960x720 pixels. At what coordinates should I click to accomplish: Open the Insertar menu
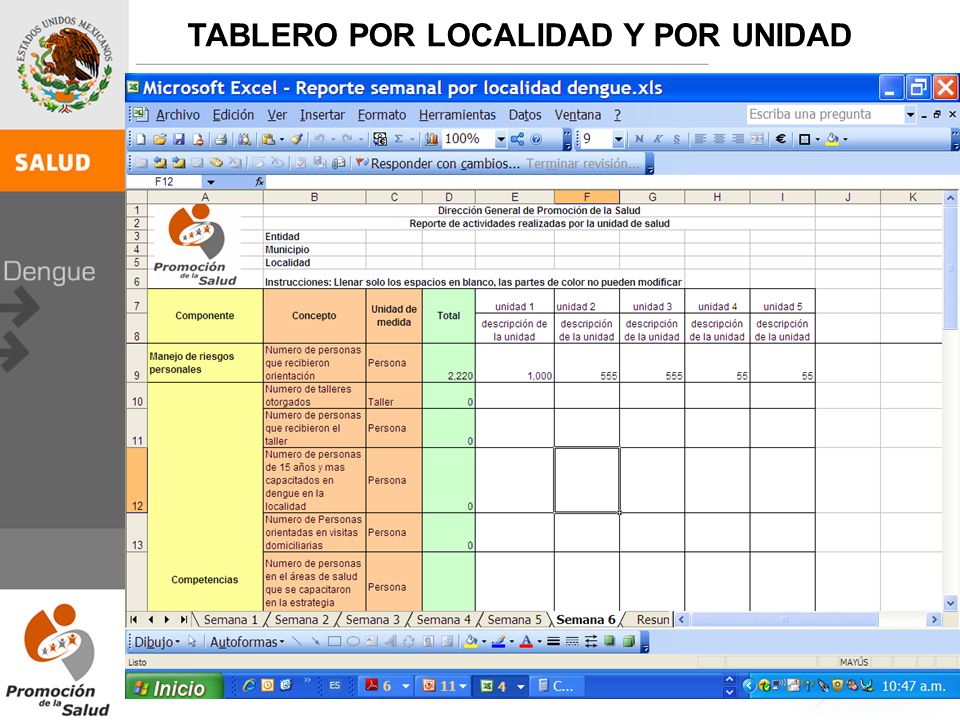(322, 115)
